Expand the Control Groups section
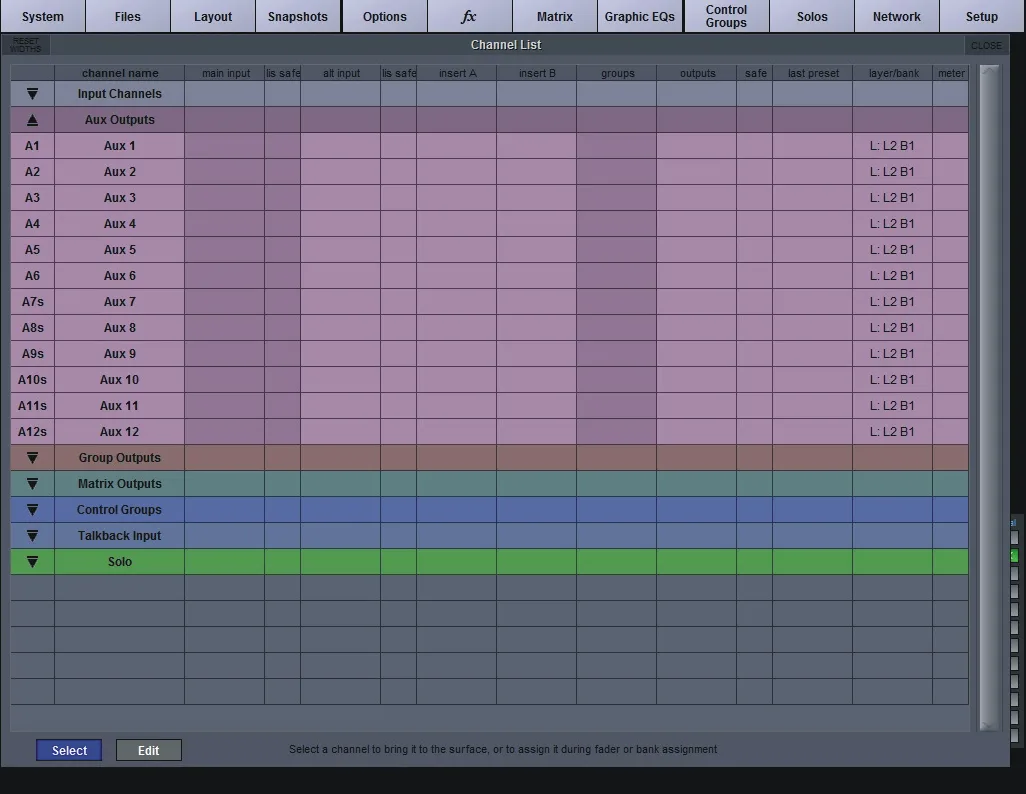1026x794 pixels. 32,510
